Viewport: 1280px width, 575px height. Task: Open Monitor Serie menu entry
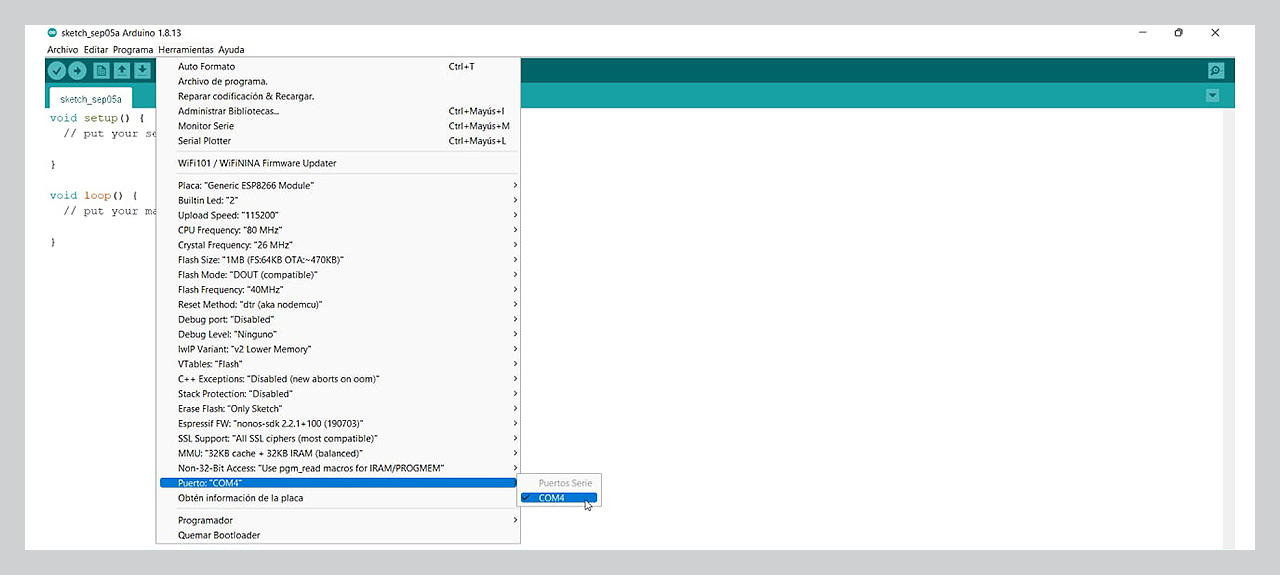[x=338, y=126]
